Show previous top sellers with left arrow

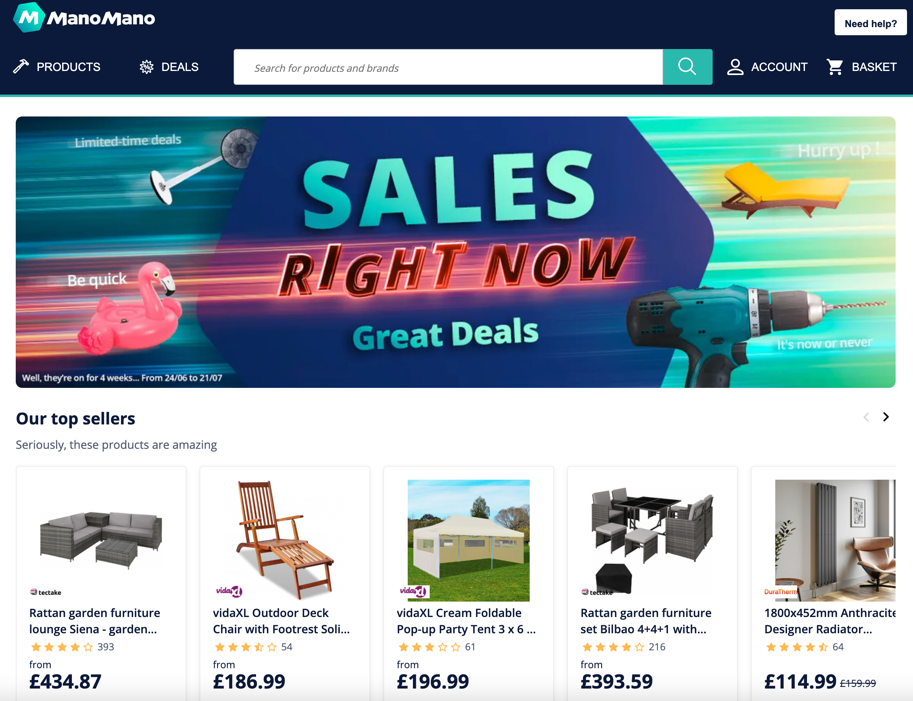point(866,417)
